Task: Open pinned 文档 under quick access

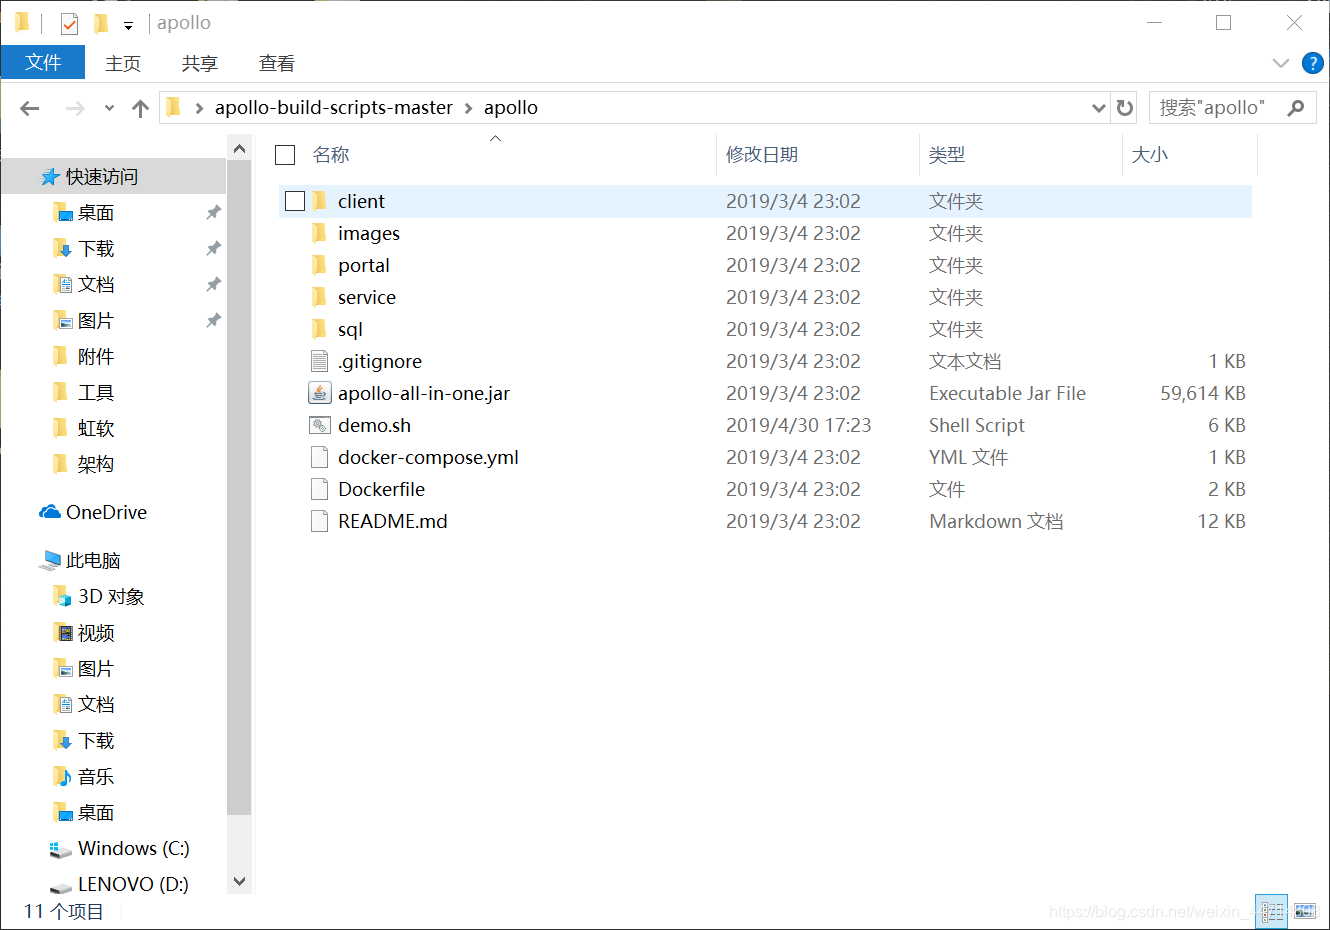Action: (x=96, y=285)
